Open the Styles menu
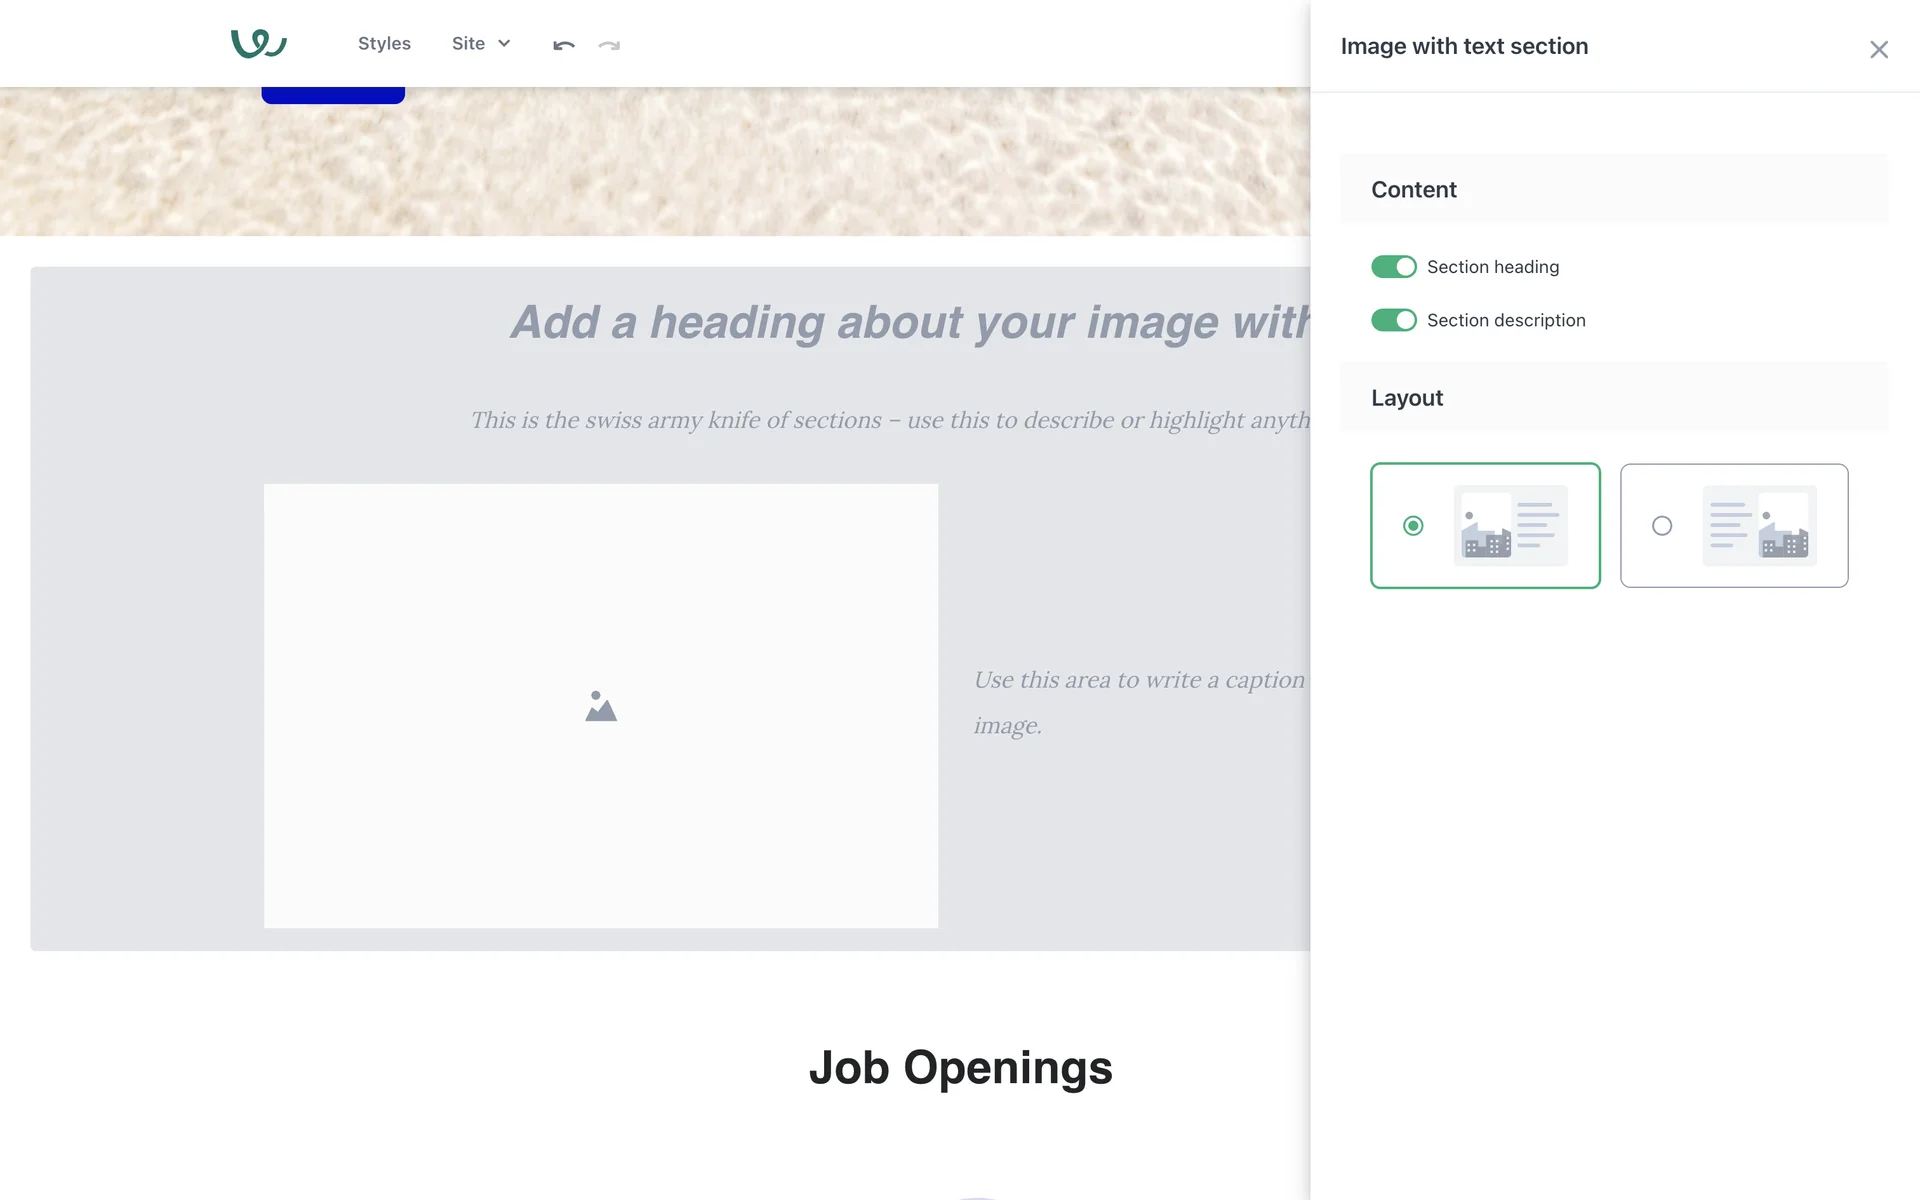Screen dimensions: 1920x1200 tap(384, 44)
